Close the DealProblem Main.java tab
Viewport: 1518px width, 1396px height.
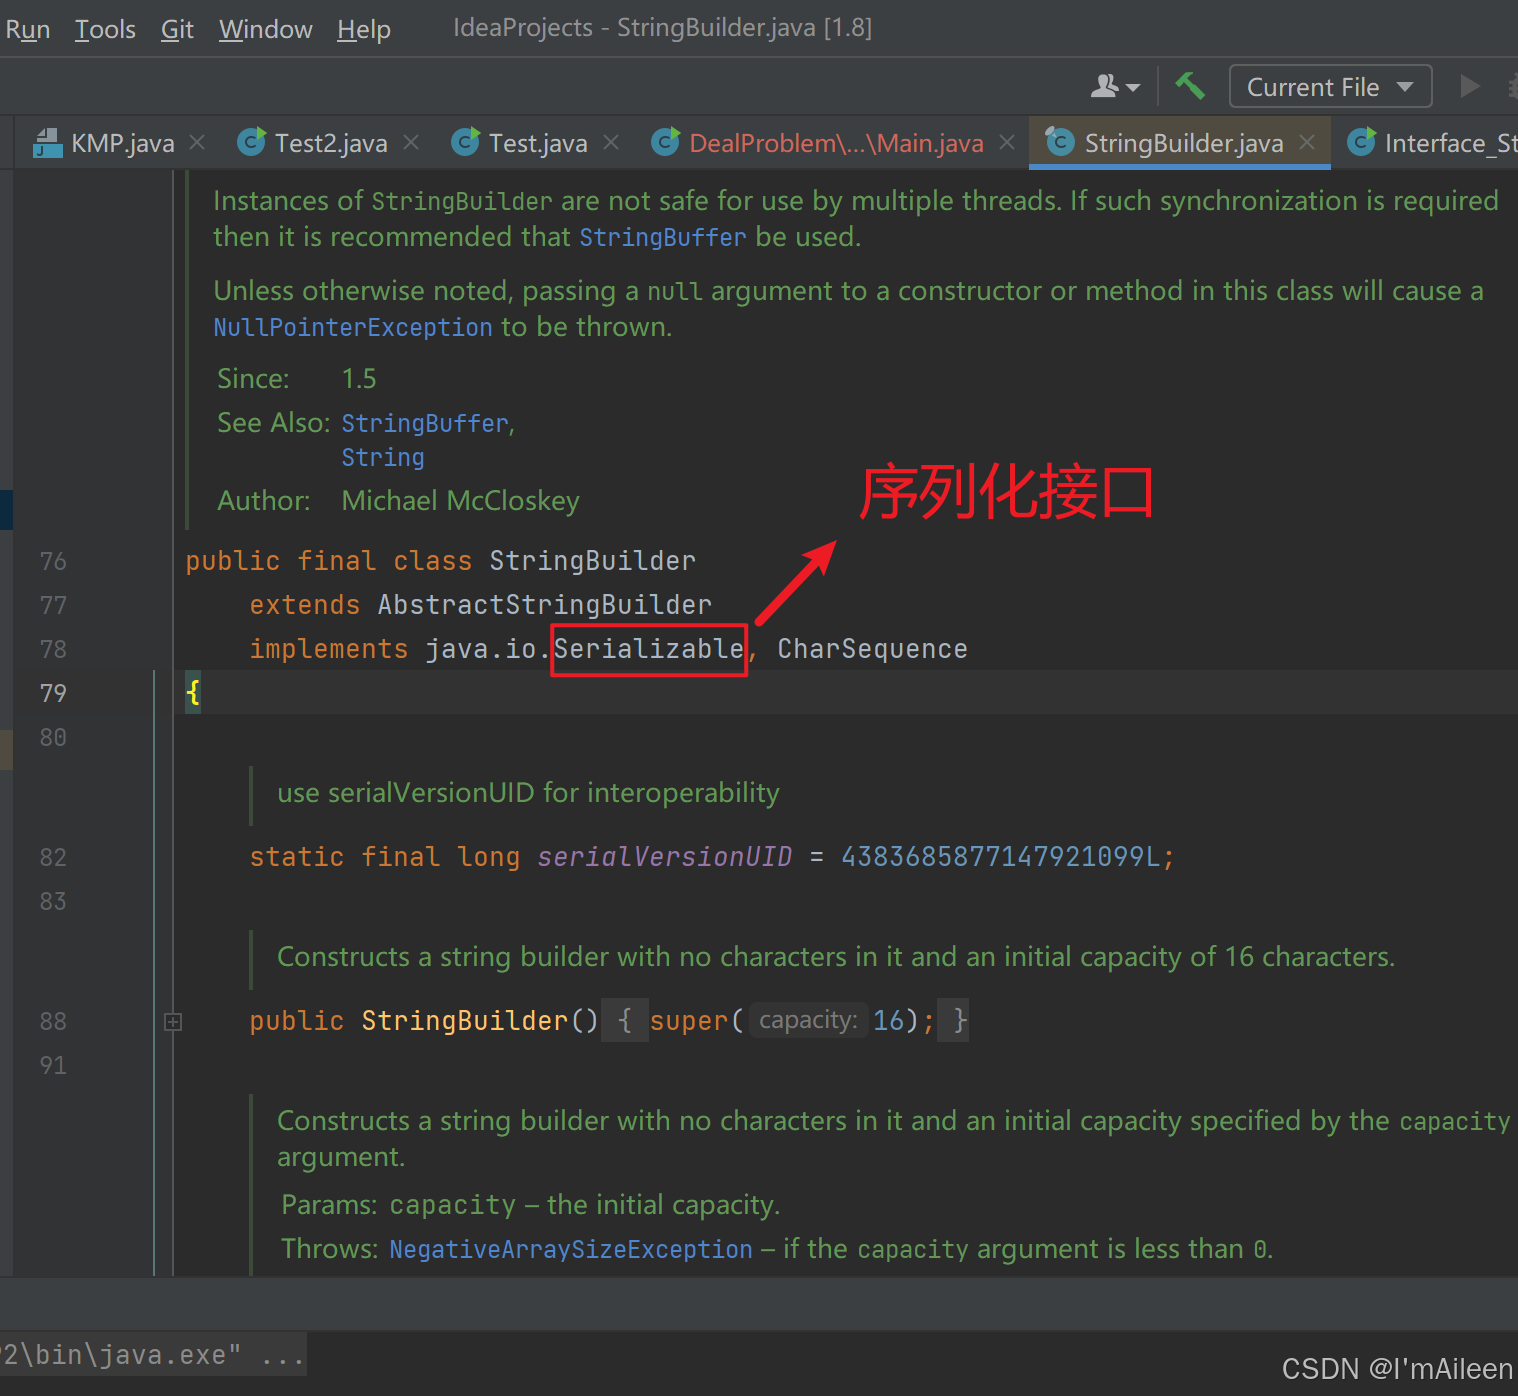point(1007,142)
